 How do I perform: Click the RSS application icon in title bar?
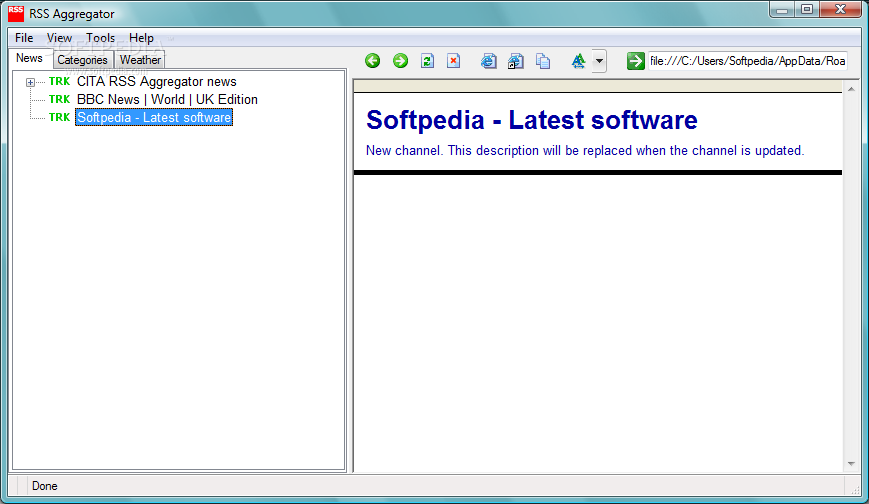[x=16, y=14]
